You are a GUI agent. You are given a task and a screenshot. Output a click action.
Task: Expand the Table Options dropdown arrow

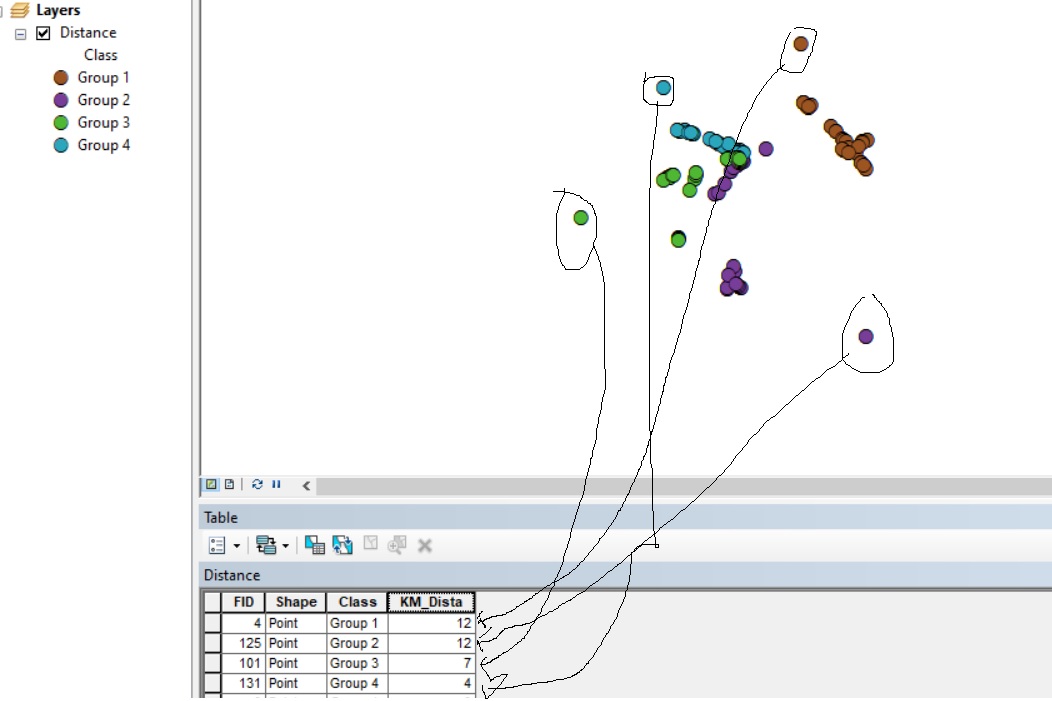[x=237, y=546]
